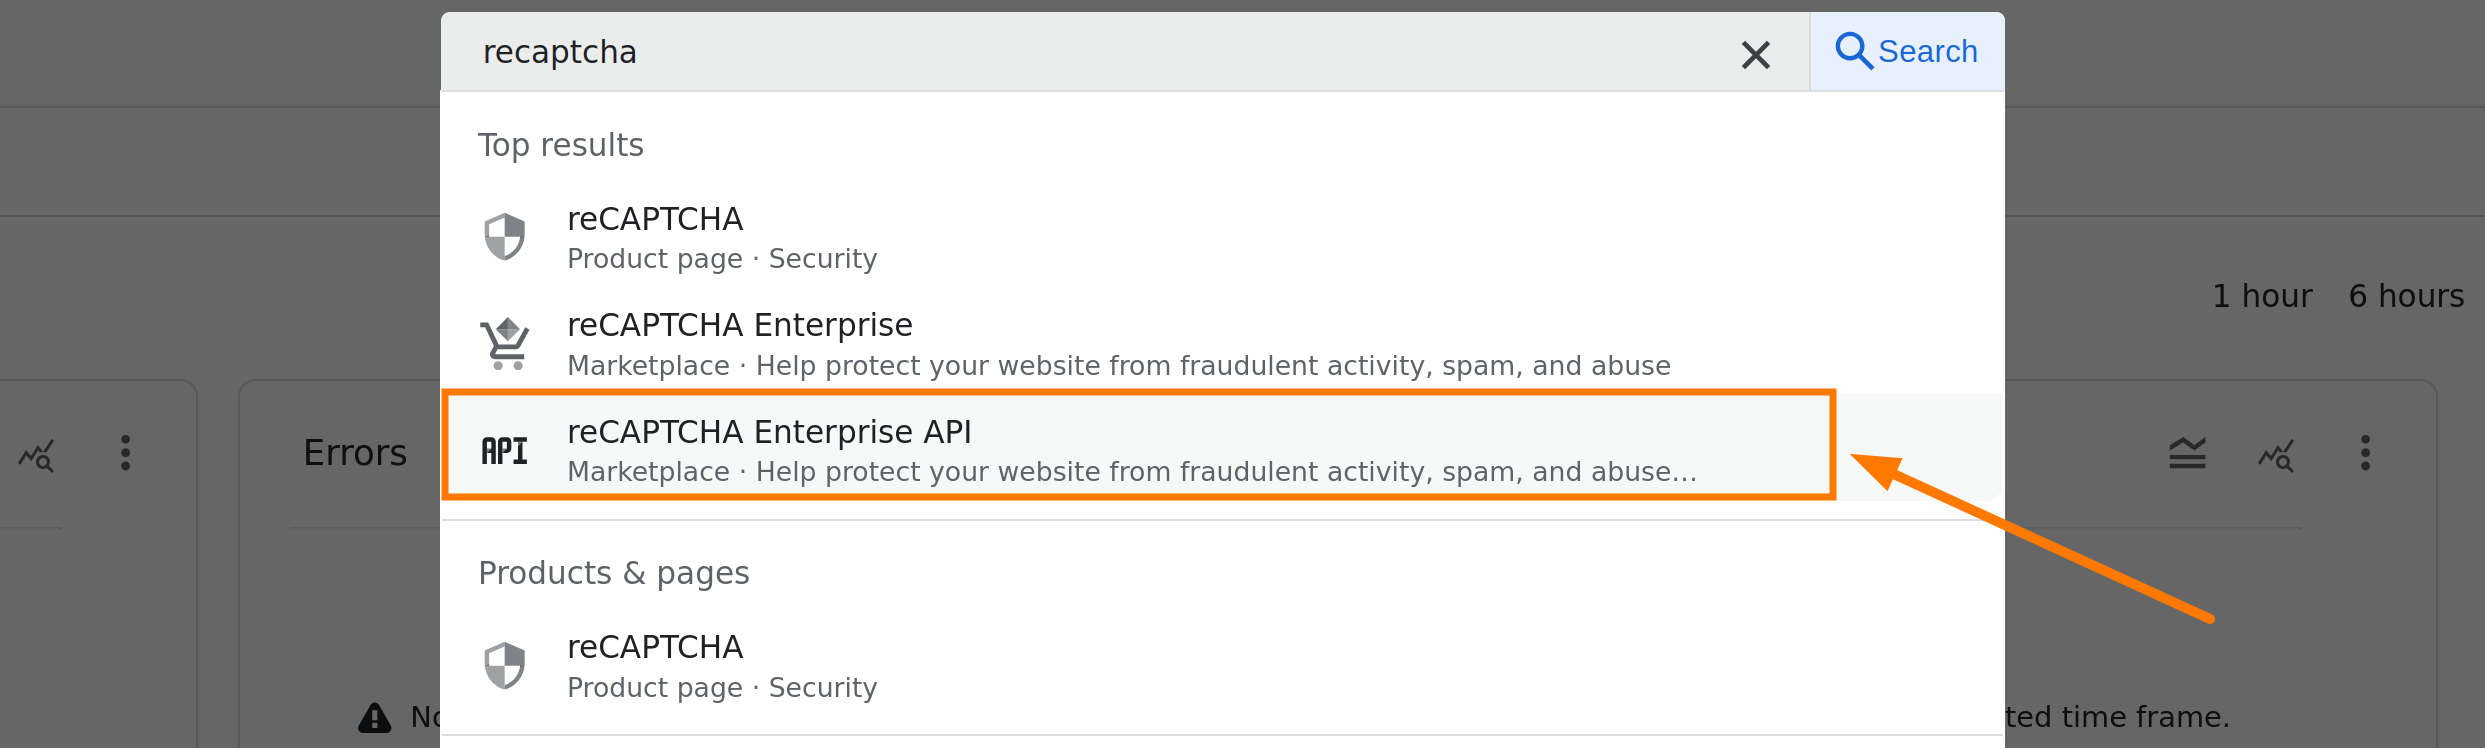The image size is (2485, 748).
Task: Click the shield icon under Top results
Action: [x=505, y=237]
